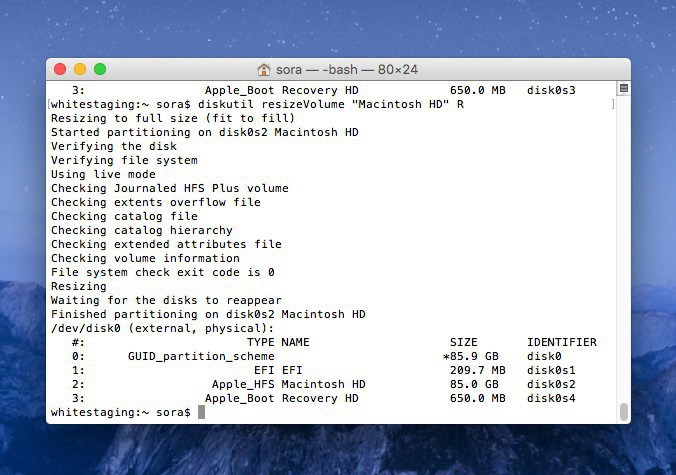Click 'Started partitioning on disk0s2 Macintosh HD' line
Viewport: 676px width, 475px height.
[205, 132]
